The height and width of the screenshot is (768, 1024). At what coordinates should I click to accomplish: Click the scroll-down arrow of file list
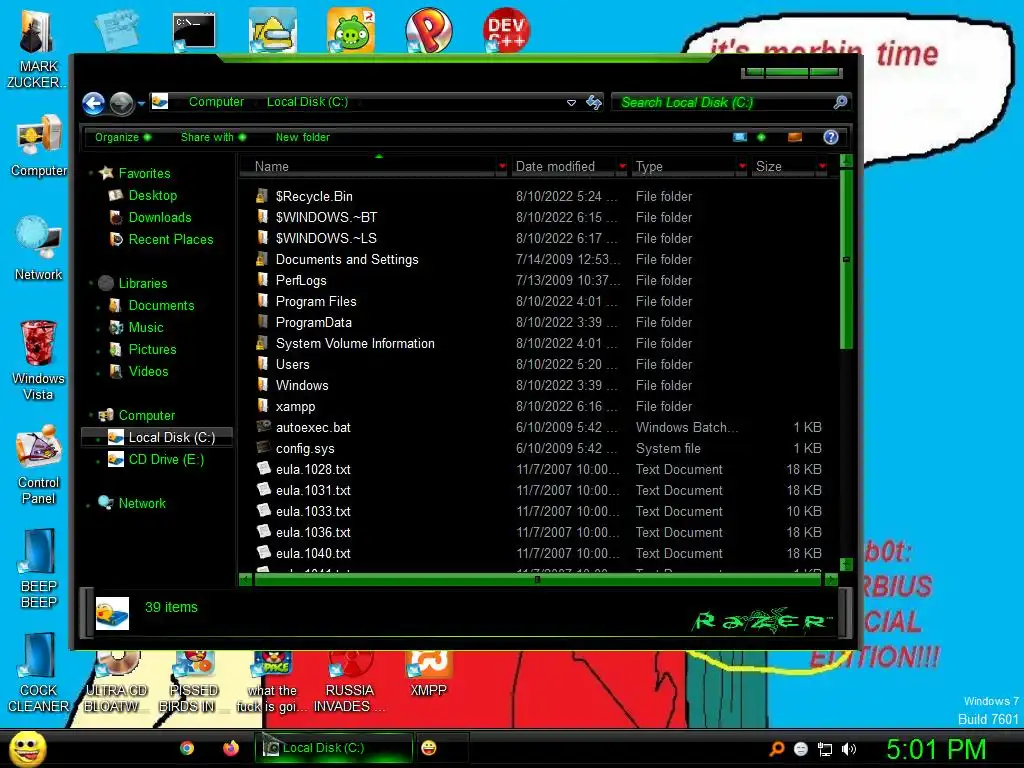pos(846,564)
